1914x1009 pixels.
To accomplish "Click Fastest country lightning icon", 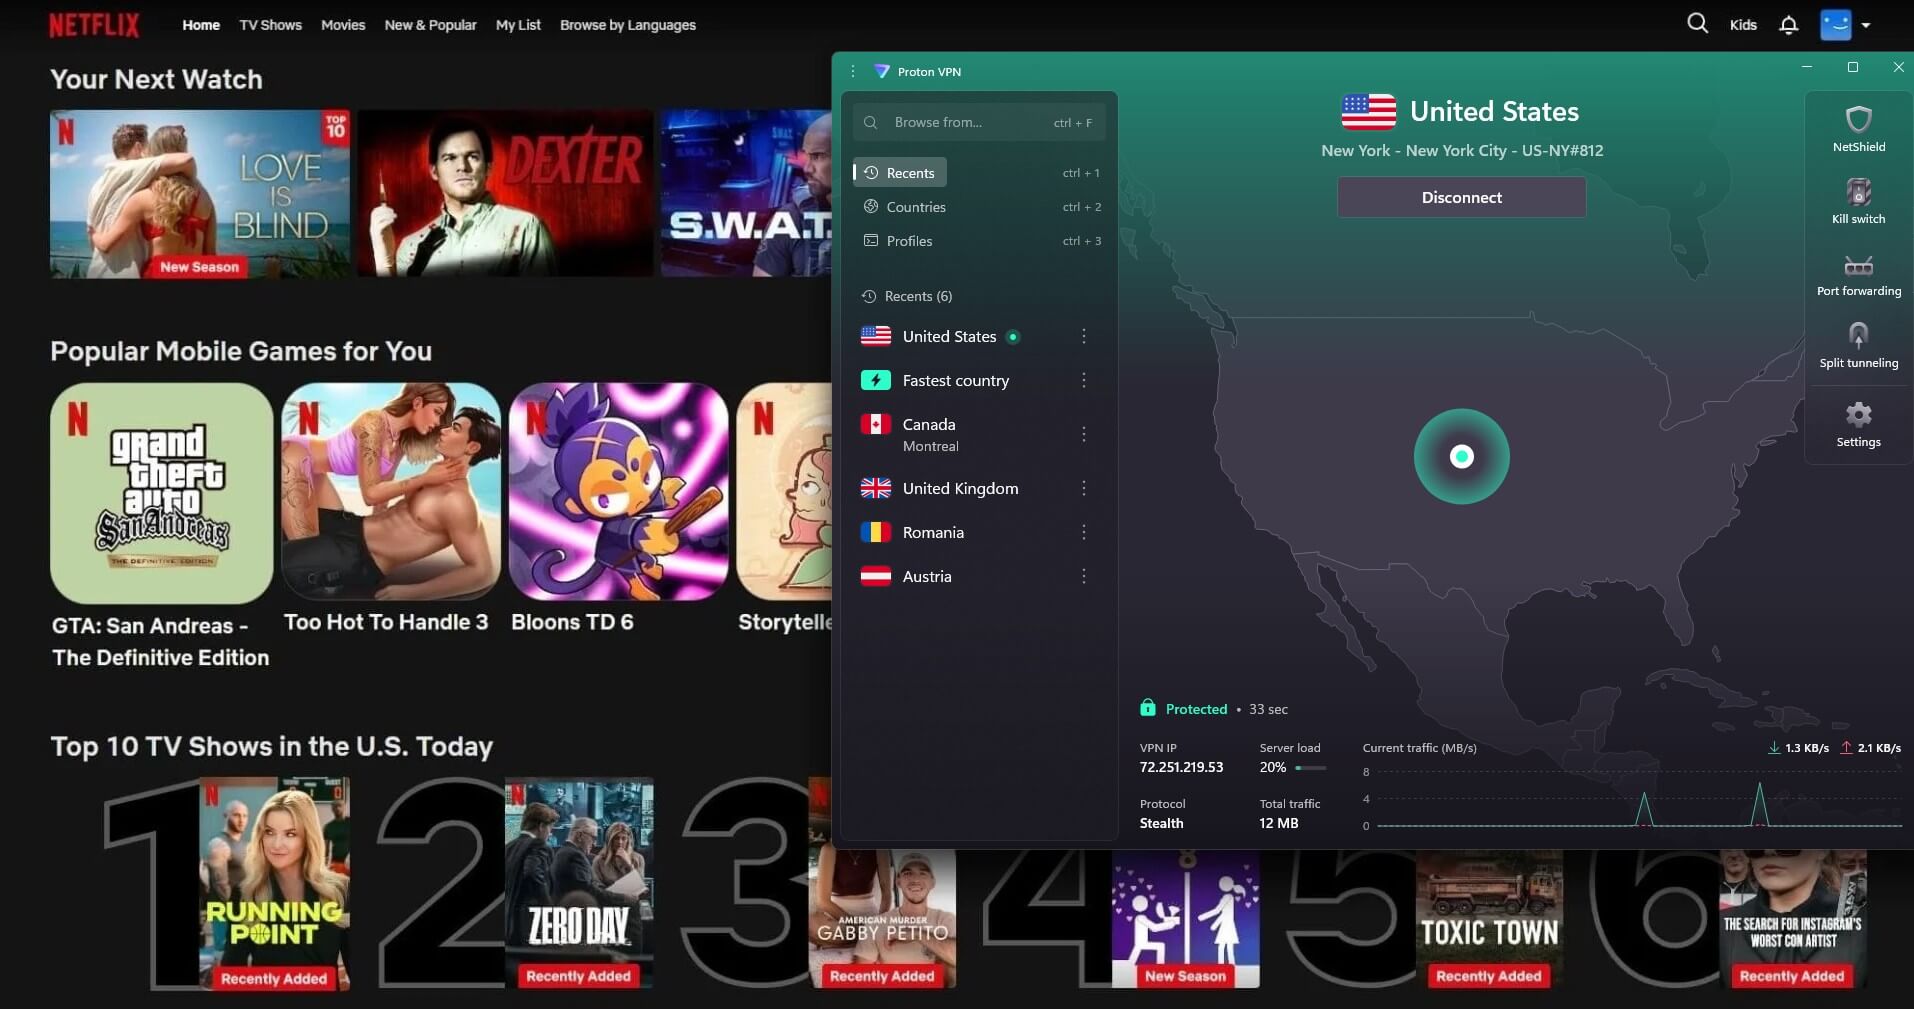I will pos(876,380).
